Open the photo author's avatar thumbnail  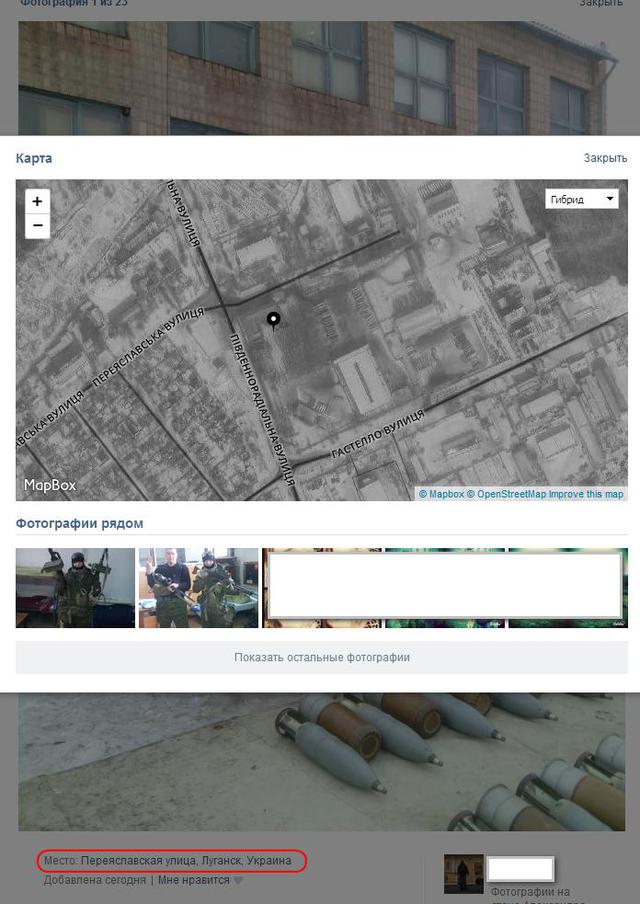pos(464,874)
